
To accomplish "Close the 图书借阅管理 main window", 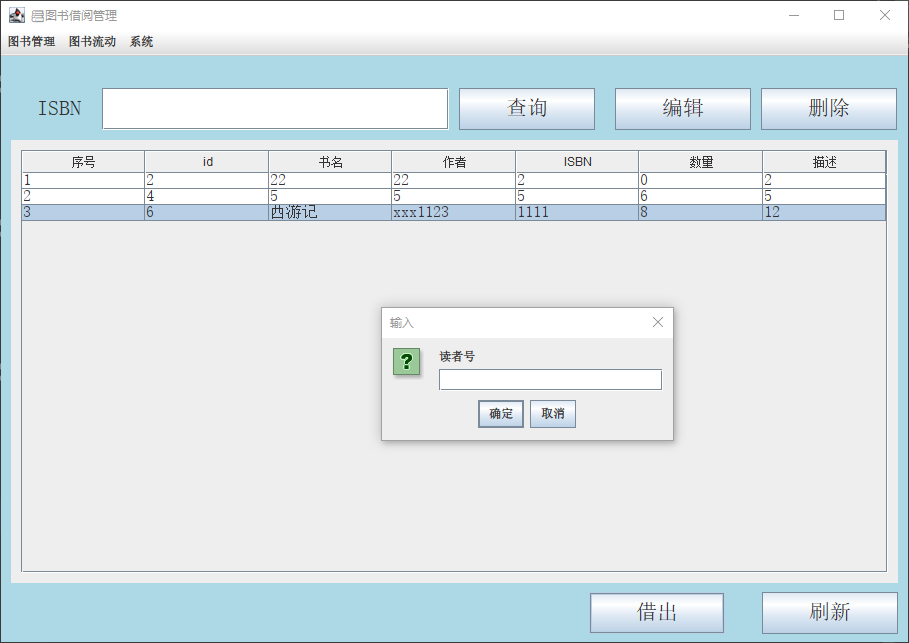I will coord(885,15).
